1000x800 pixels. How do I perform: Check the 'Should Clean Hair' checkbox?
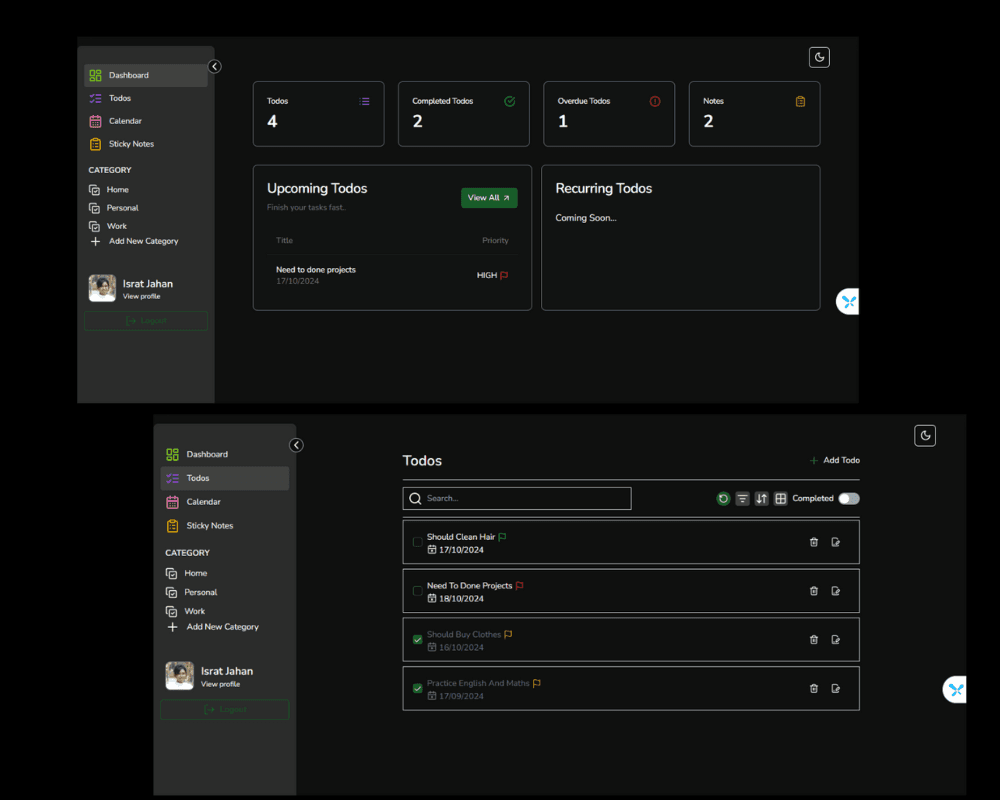pyautogui.click(x=417, y=542)
